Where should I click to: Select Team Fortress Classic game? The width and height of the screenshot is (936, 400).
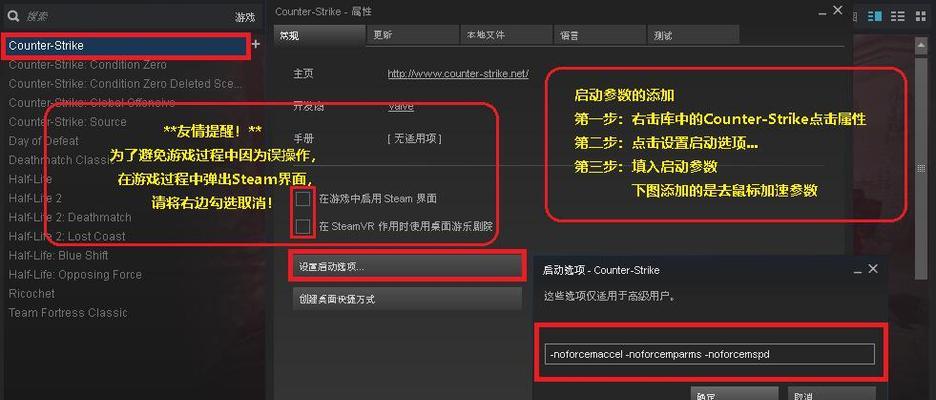coord(68,313)
